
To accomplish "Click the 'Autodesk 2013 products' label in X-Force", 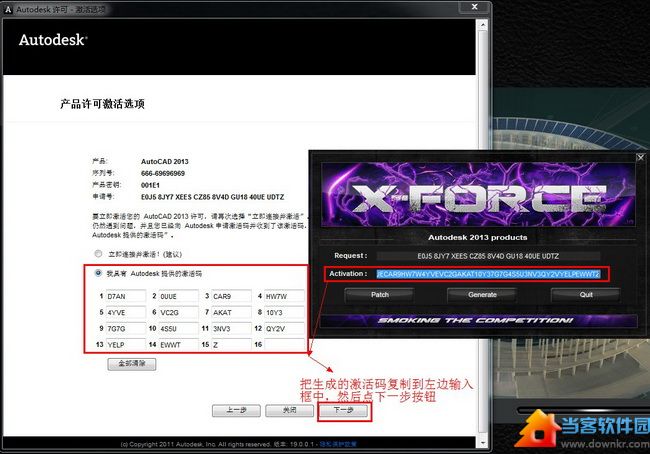I will pos(478,238).
